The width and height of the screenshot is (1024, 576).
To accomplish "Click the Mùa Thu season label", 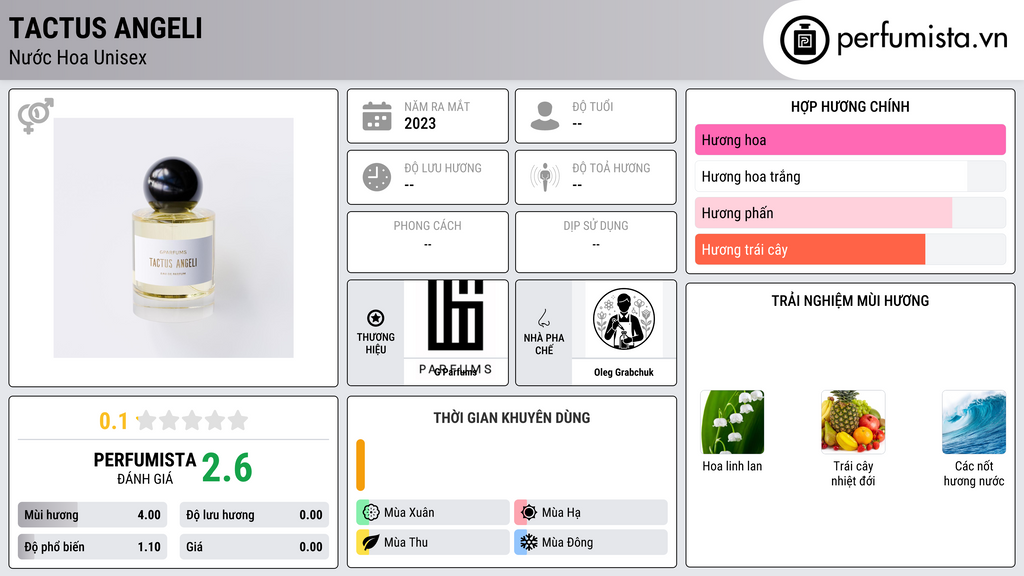I will point(406,542).
